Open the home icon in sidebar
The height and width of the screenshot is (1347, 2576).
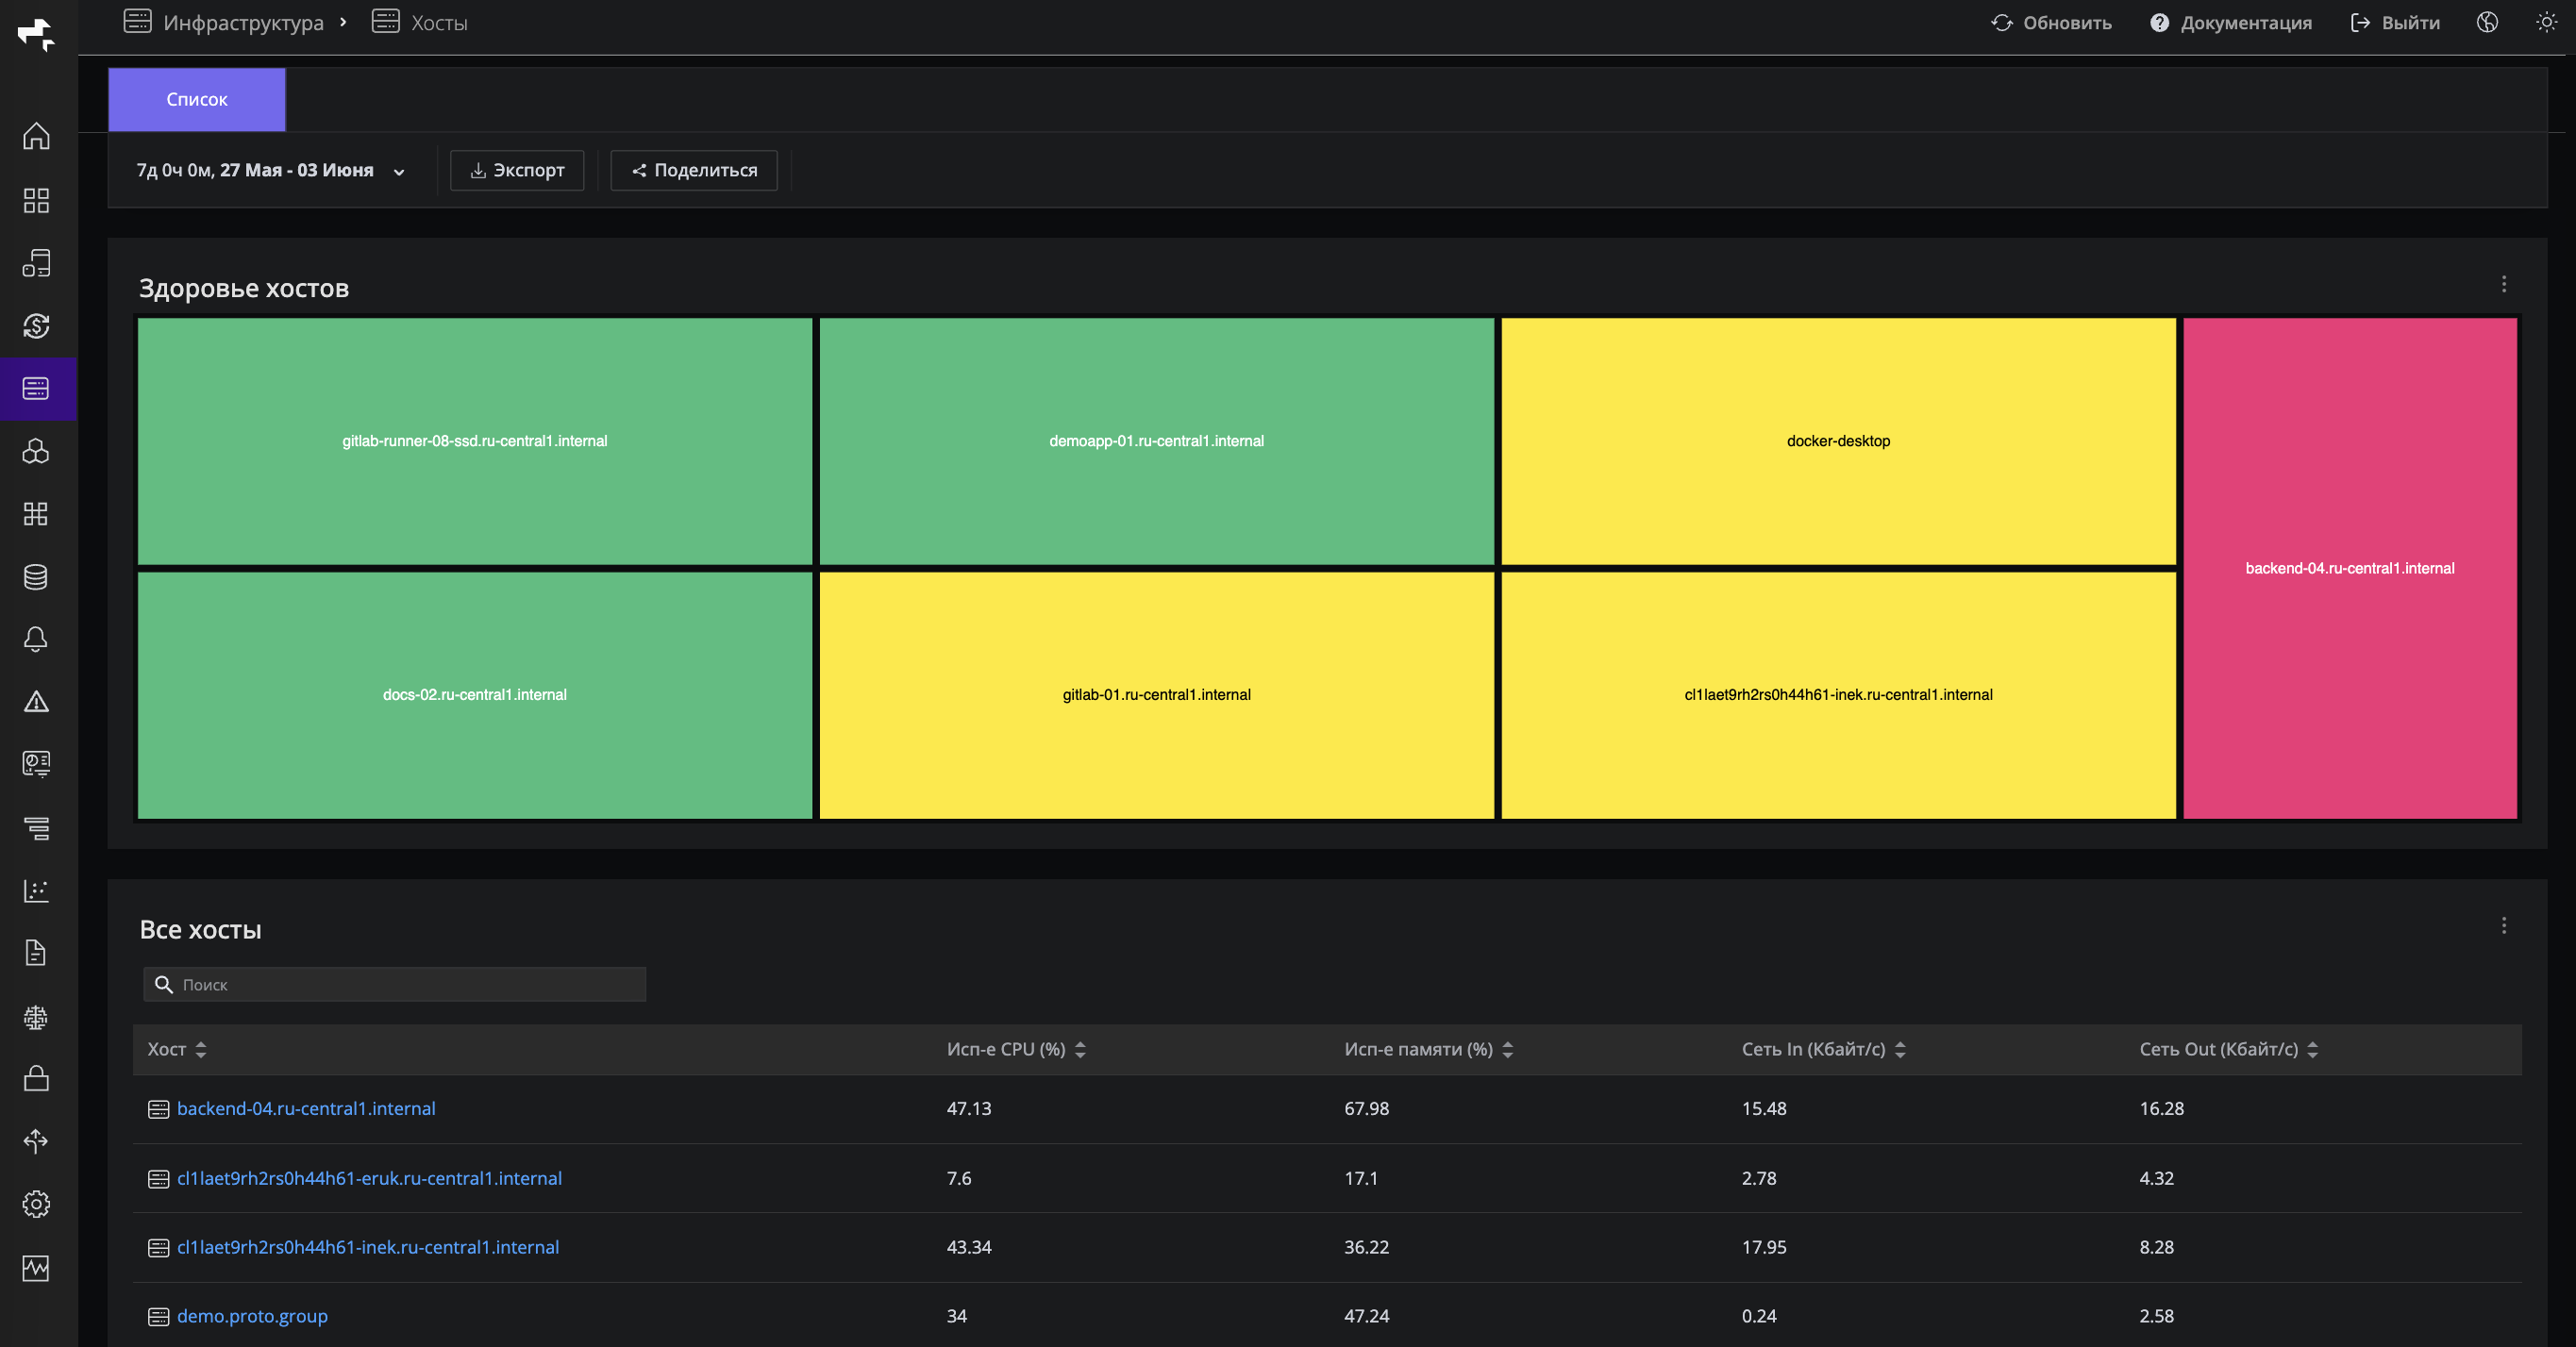point(36,136)
